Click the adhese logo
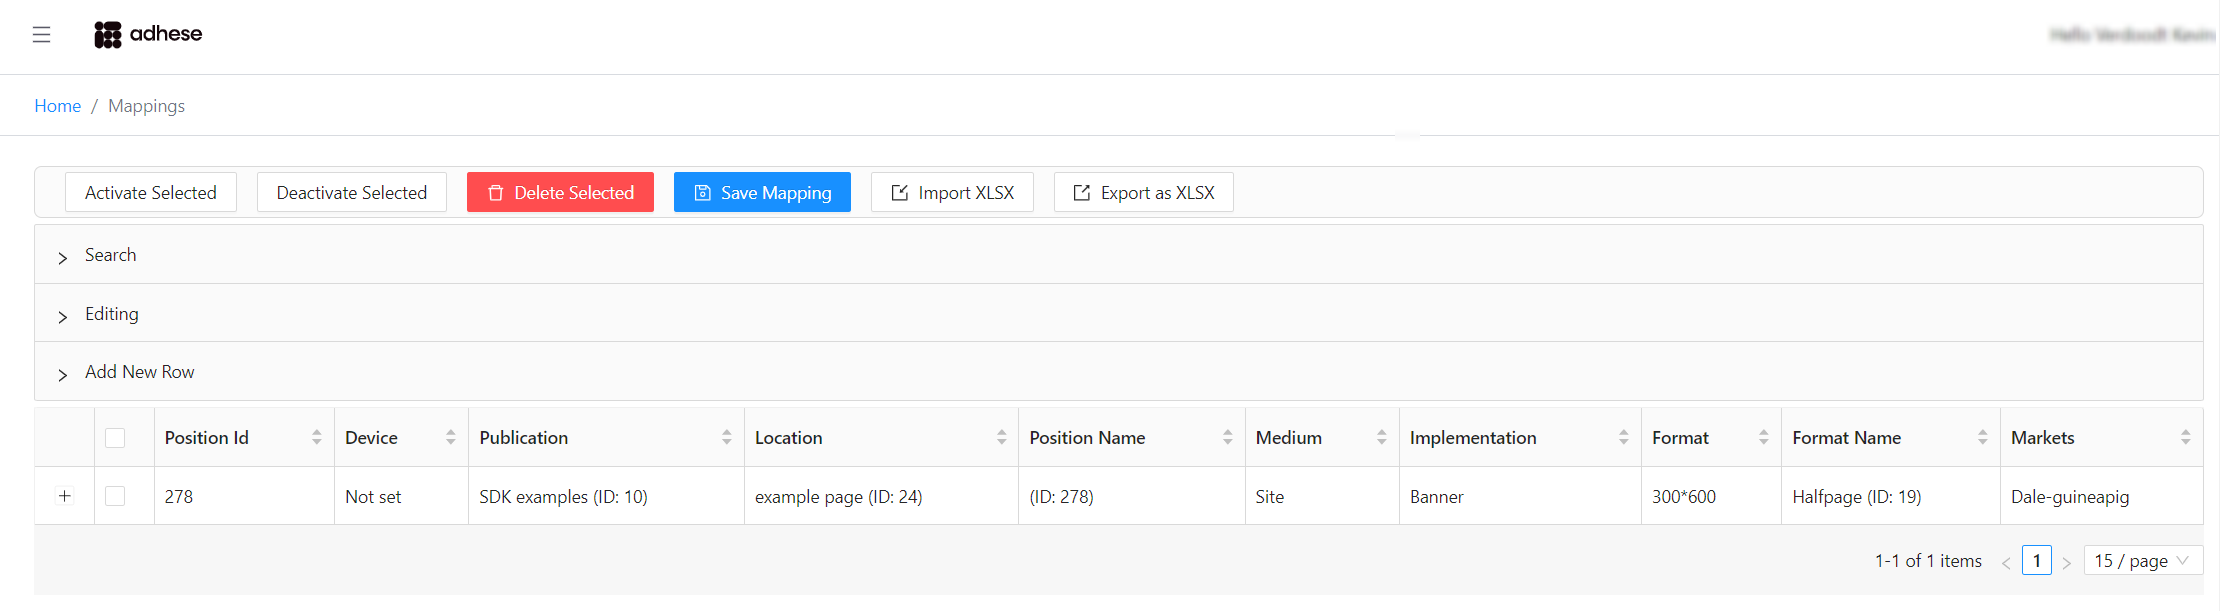 pyautogui.click(x=148, y=34)
